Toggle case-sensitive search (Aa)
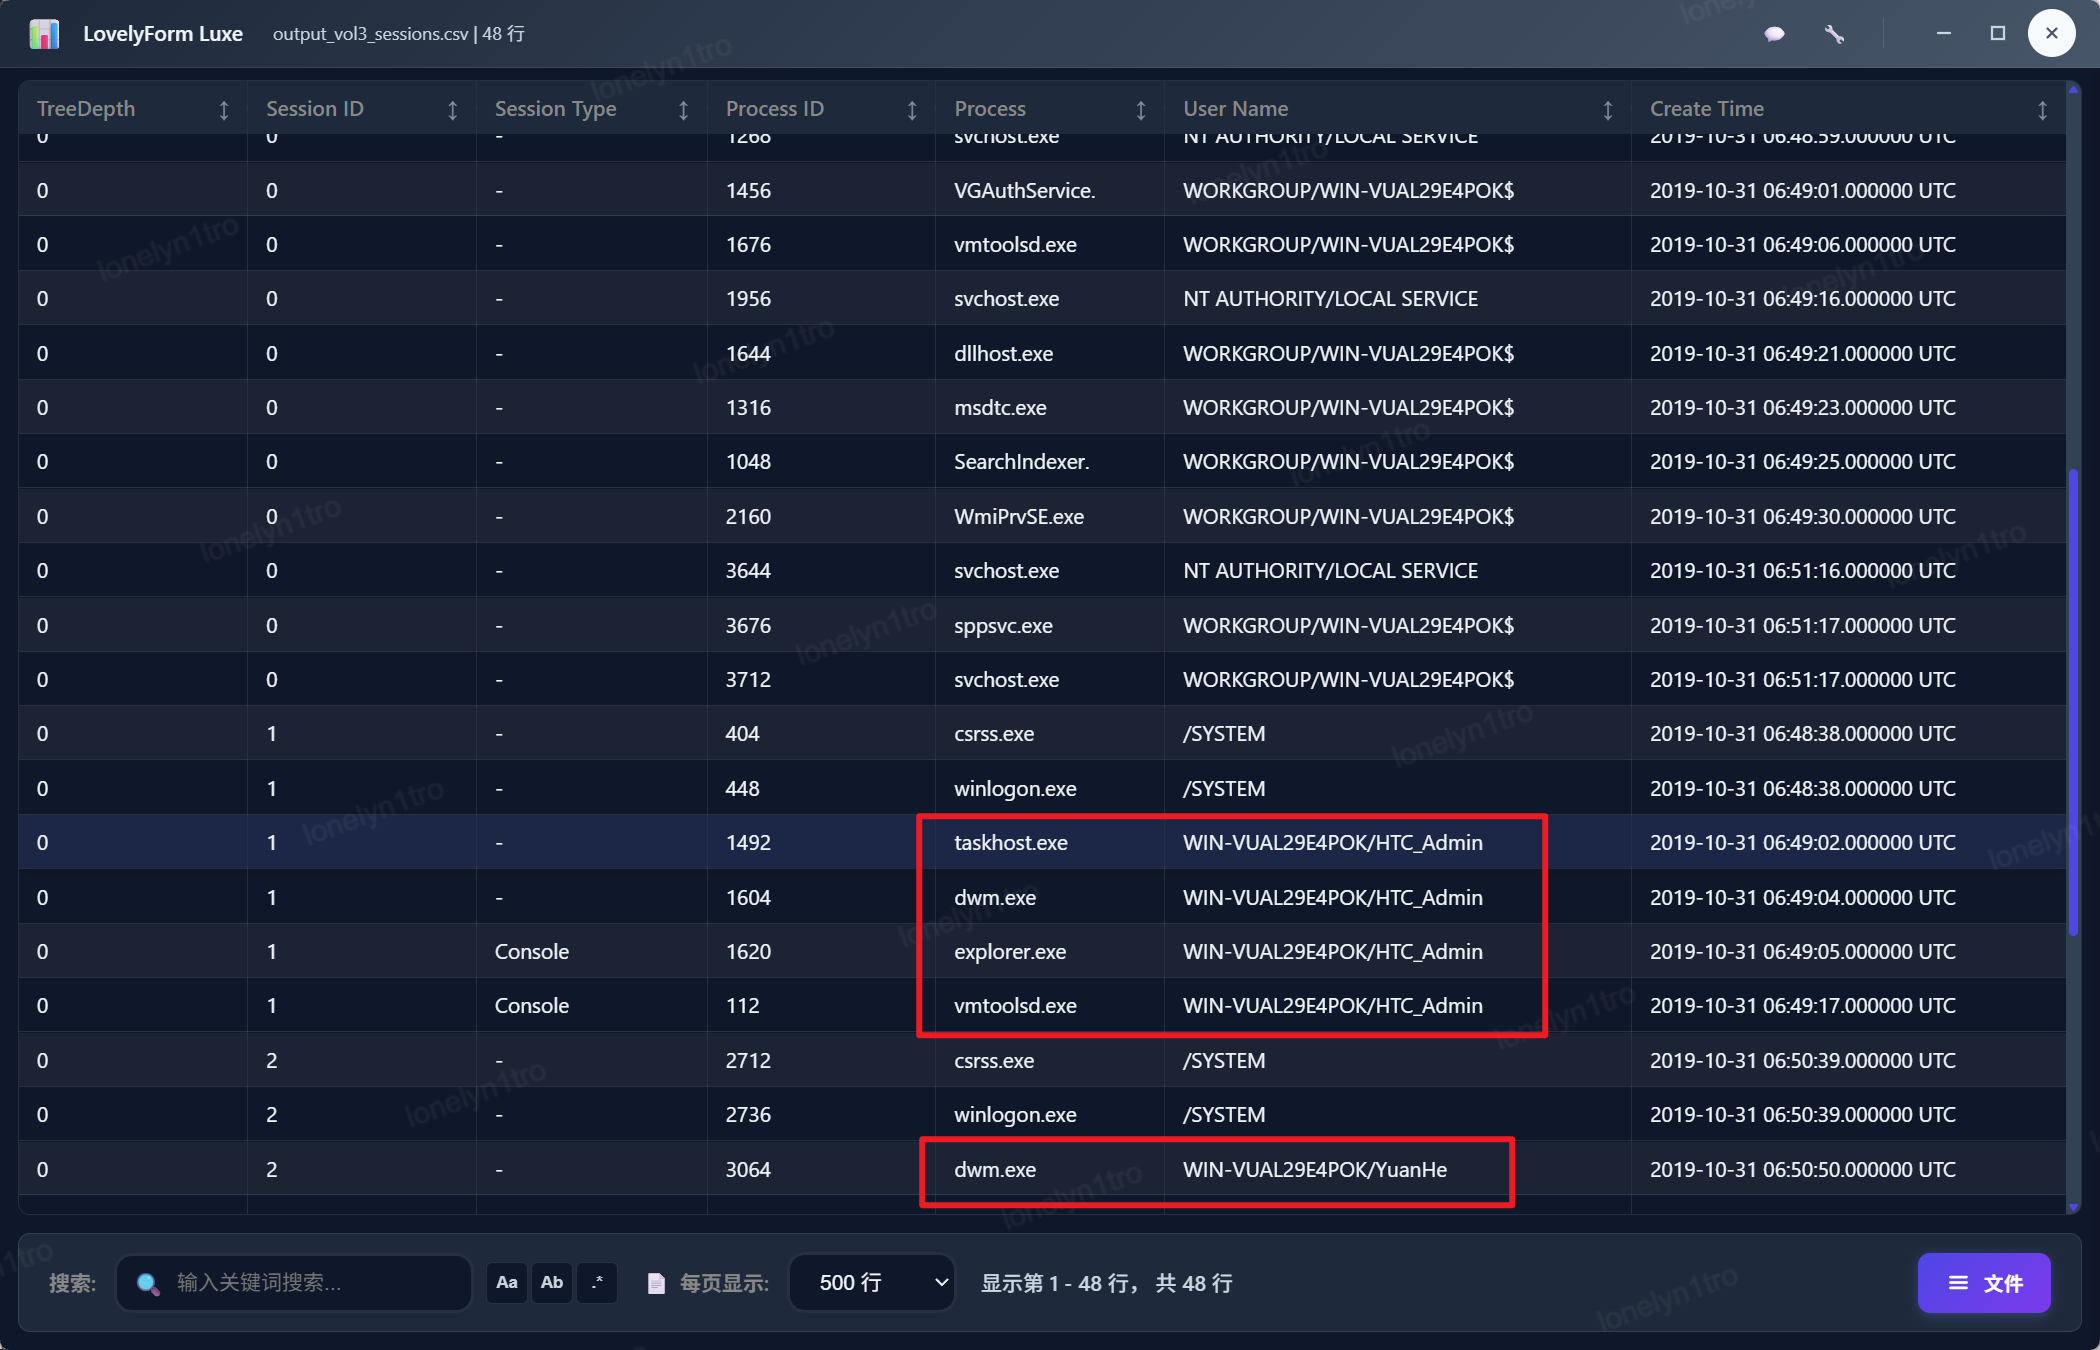This screenshot has height=1350, width=2100. 507,1283
